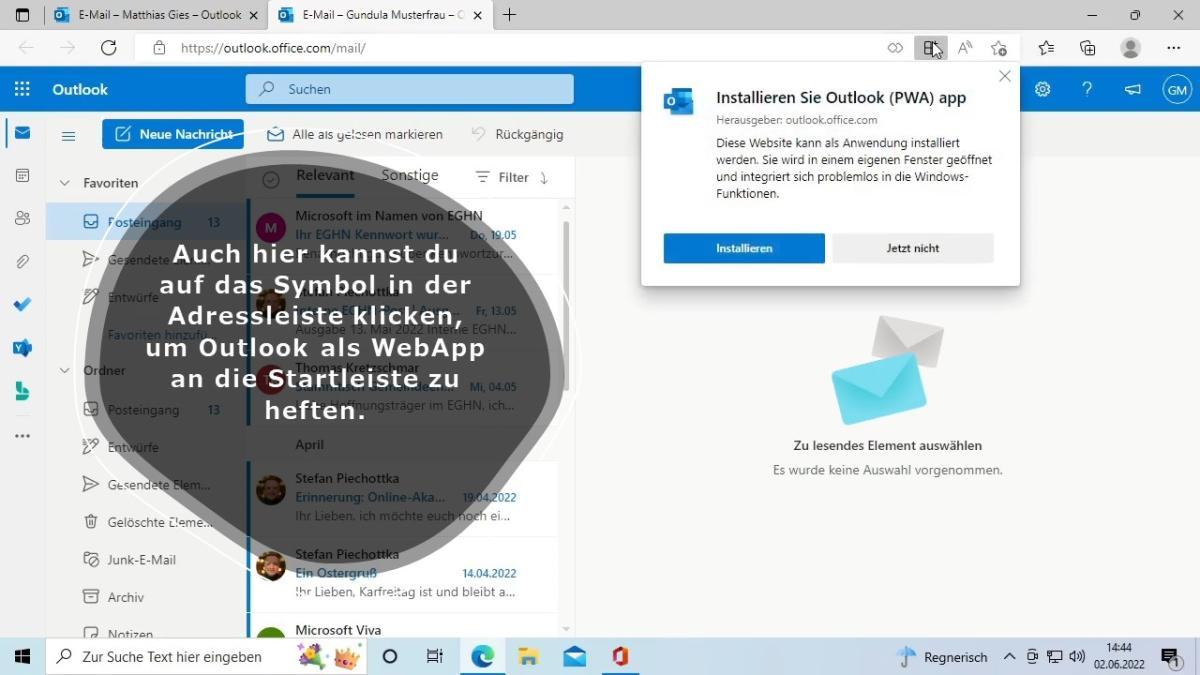This screenshot has width=1200, height=675.
Task: Open the Outlook app launcher grid
Action: coord(22,89)
